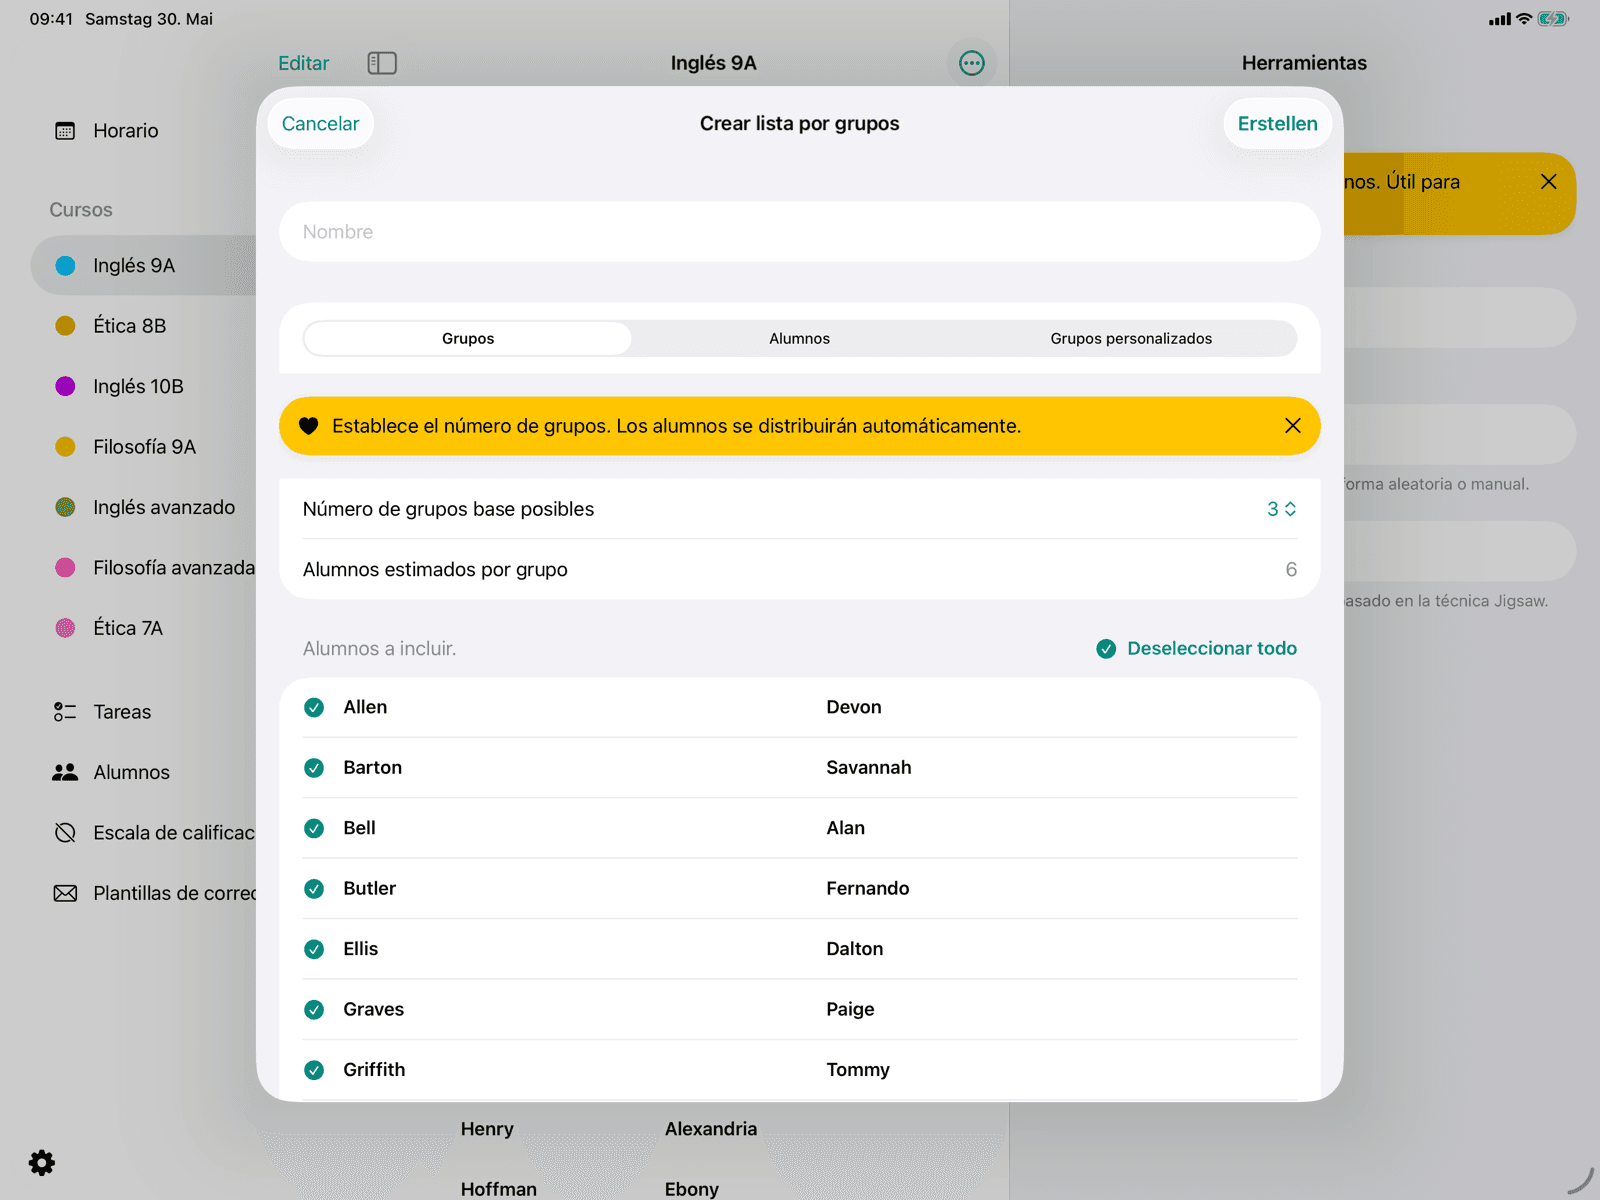Viewport: 1600px width, 1200px height.
Task: Uncheck student Graves
Action: pyautogui.click(x=314, y=1010)
